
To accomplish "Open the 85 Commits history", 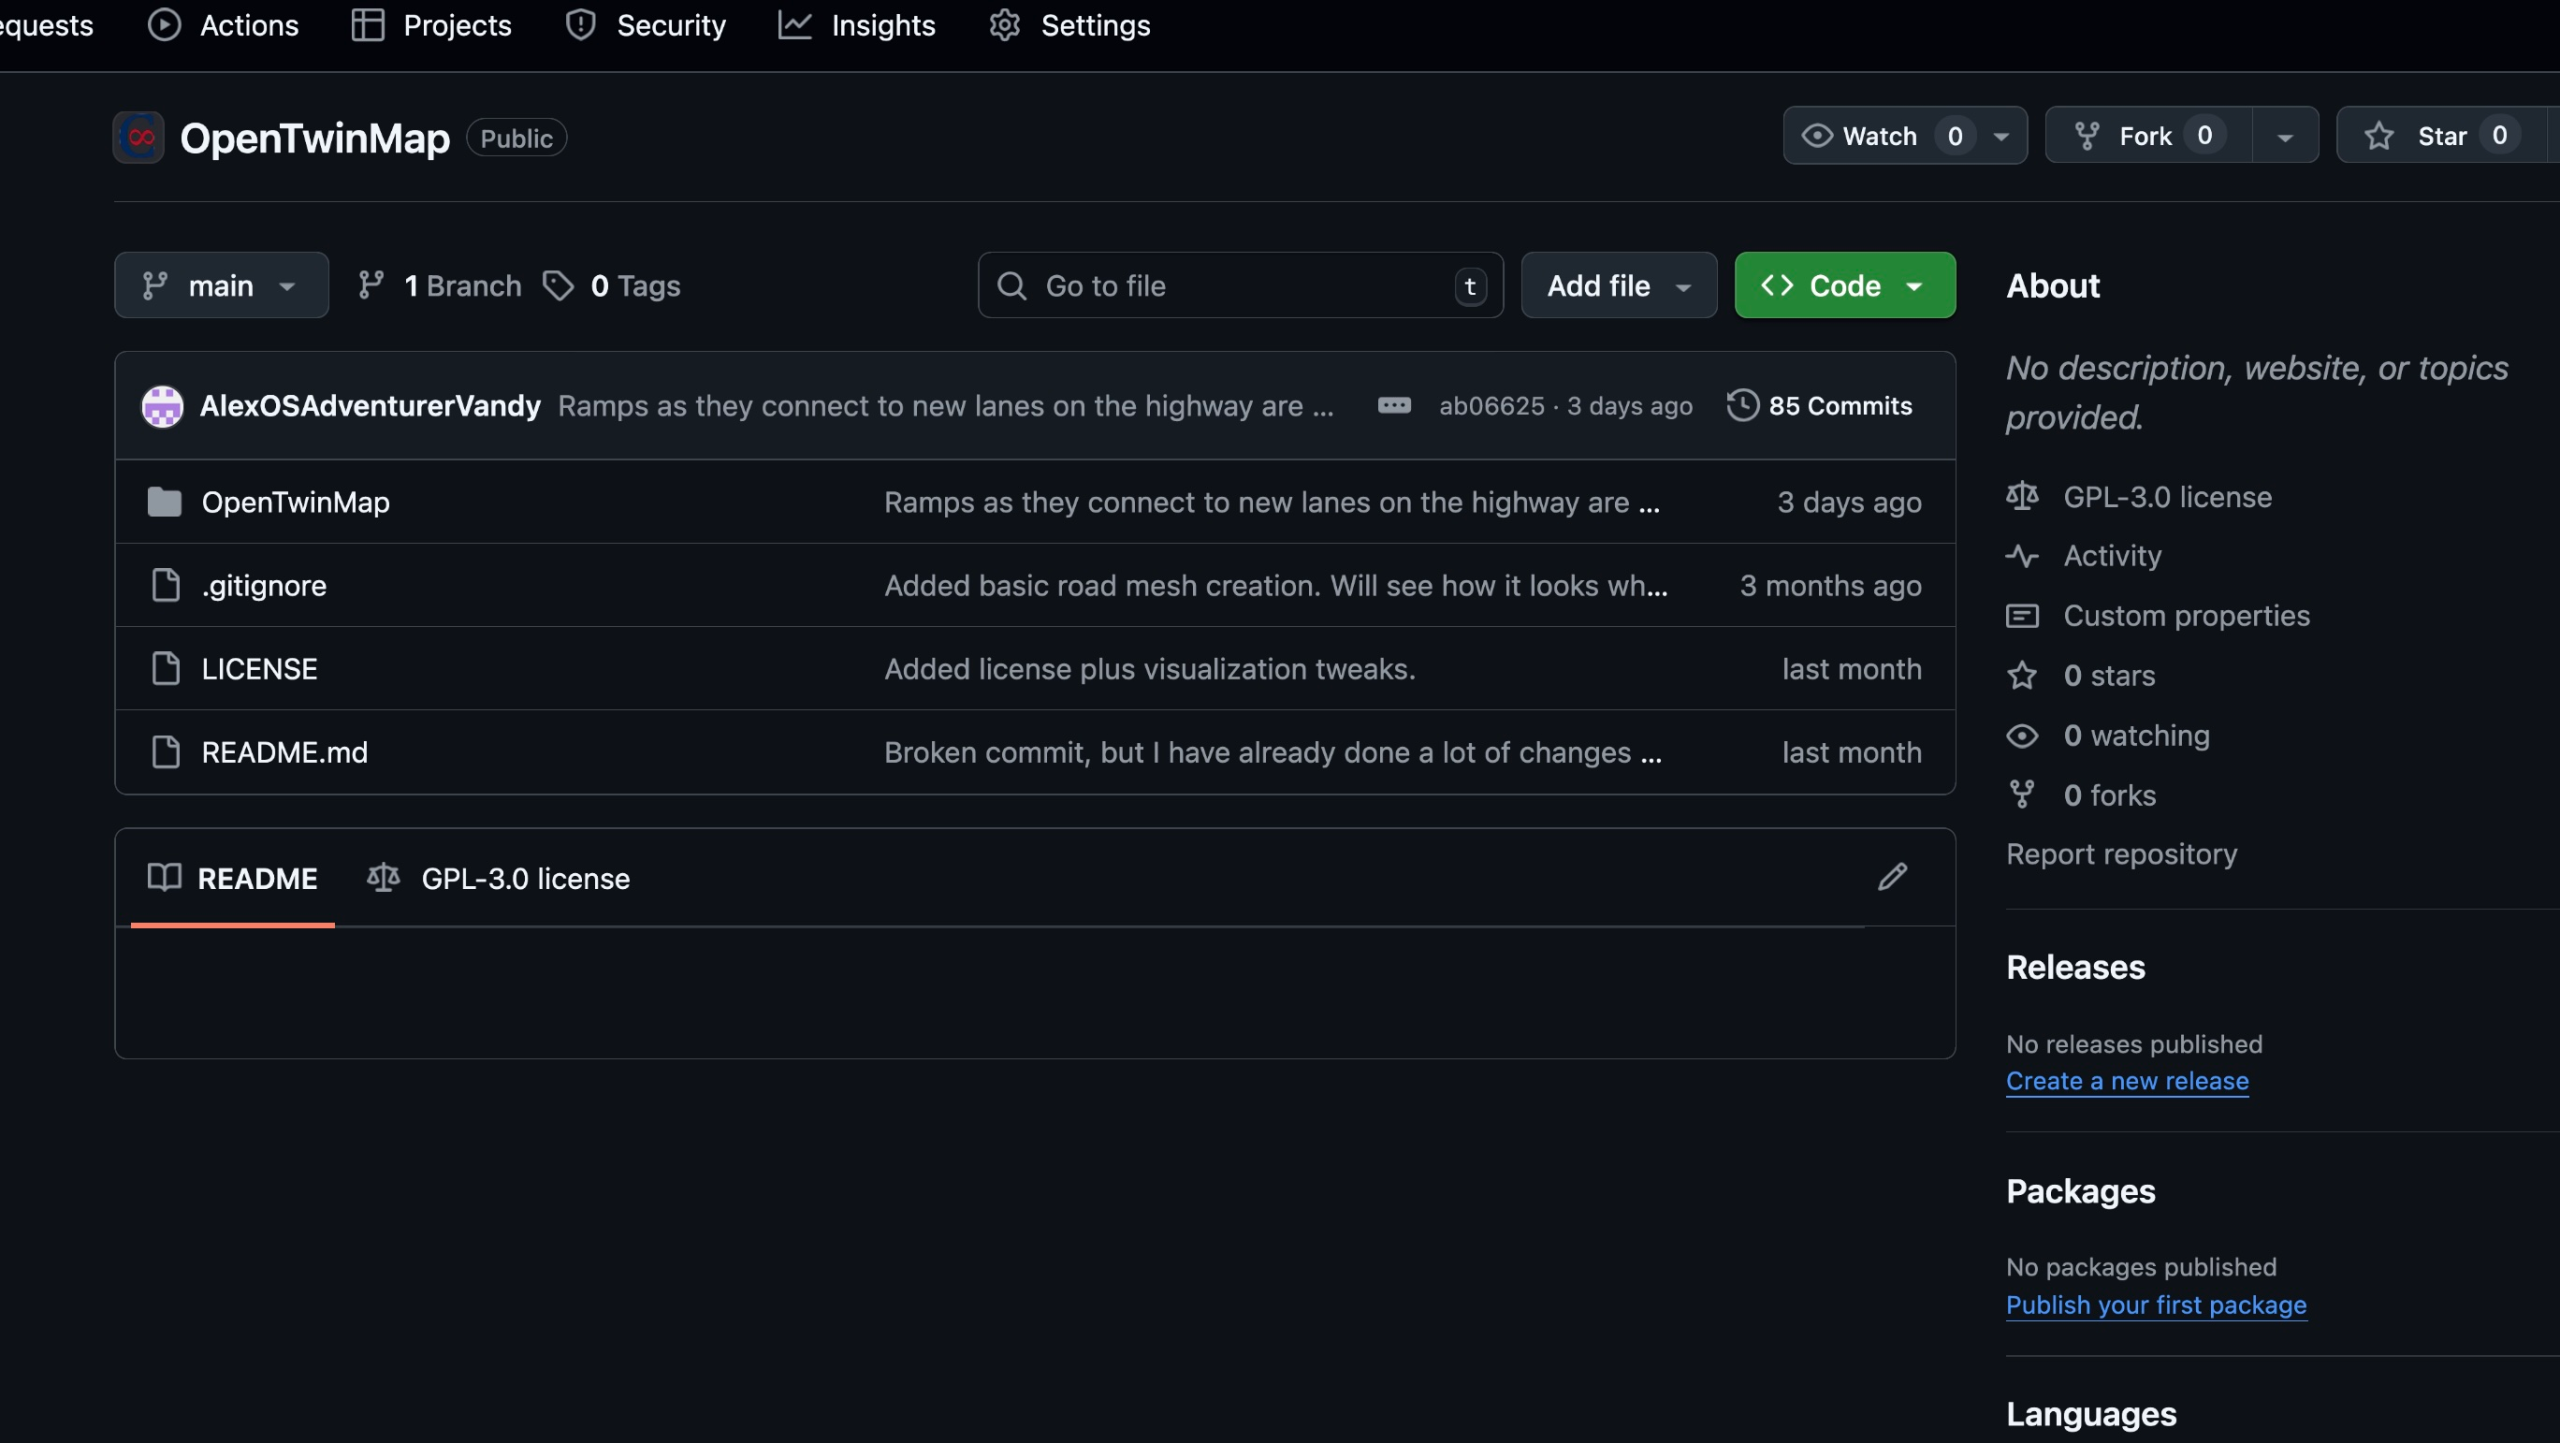I will (1820, 406).
